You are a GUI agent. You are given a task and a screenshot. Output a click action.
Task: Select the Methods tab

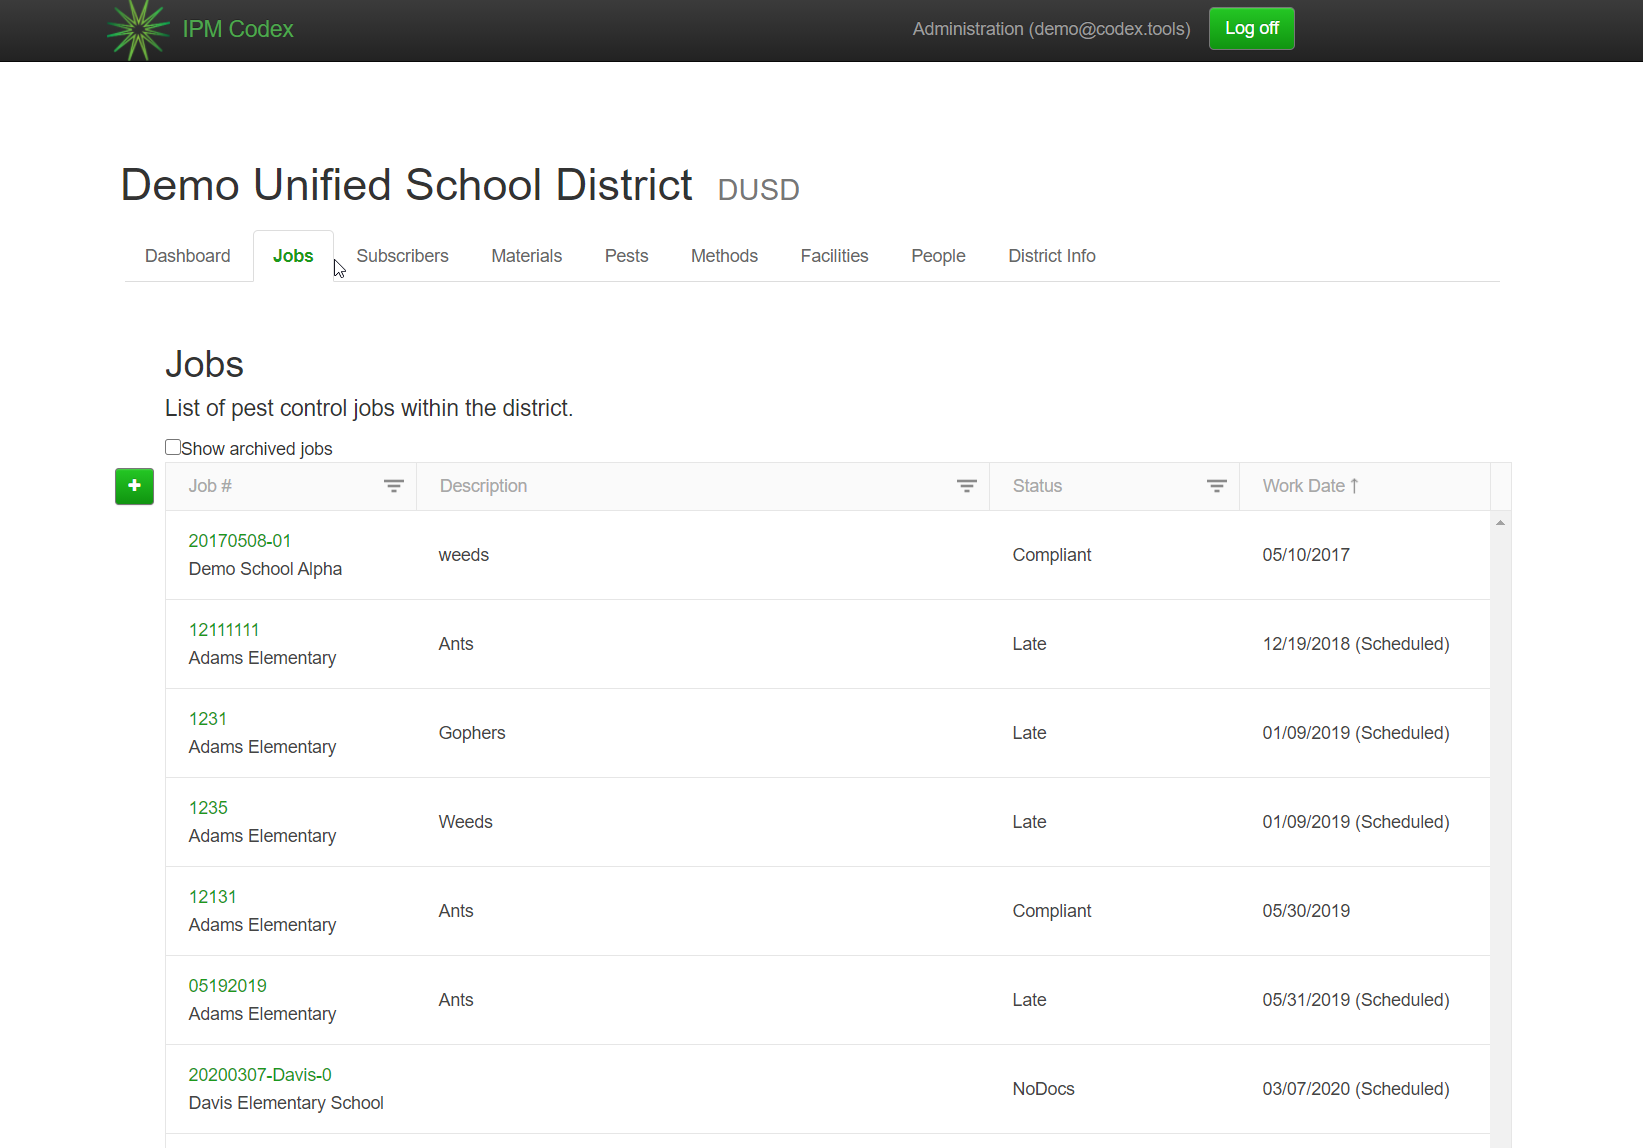pyautogui.click(x=724, y=256)
